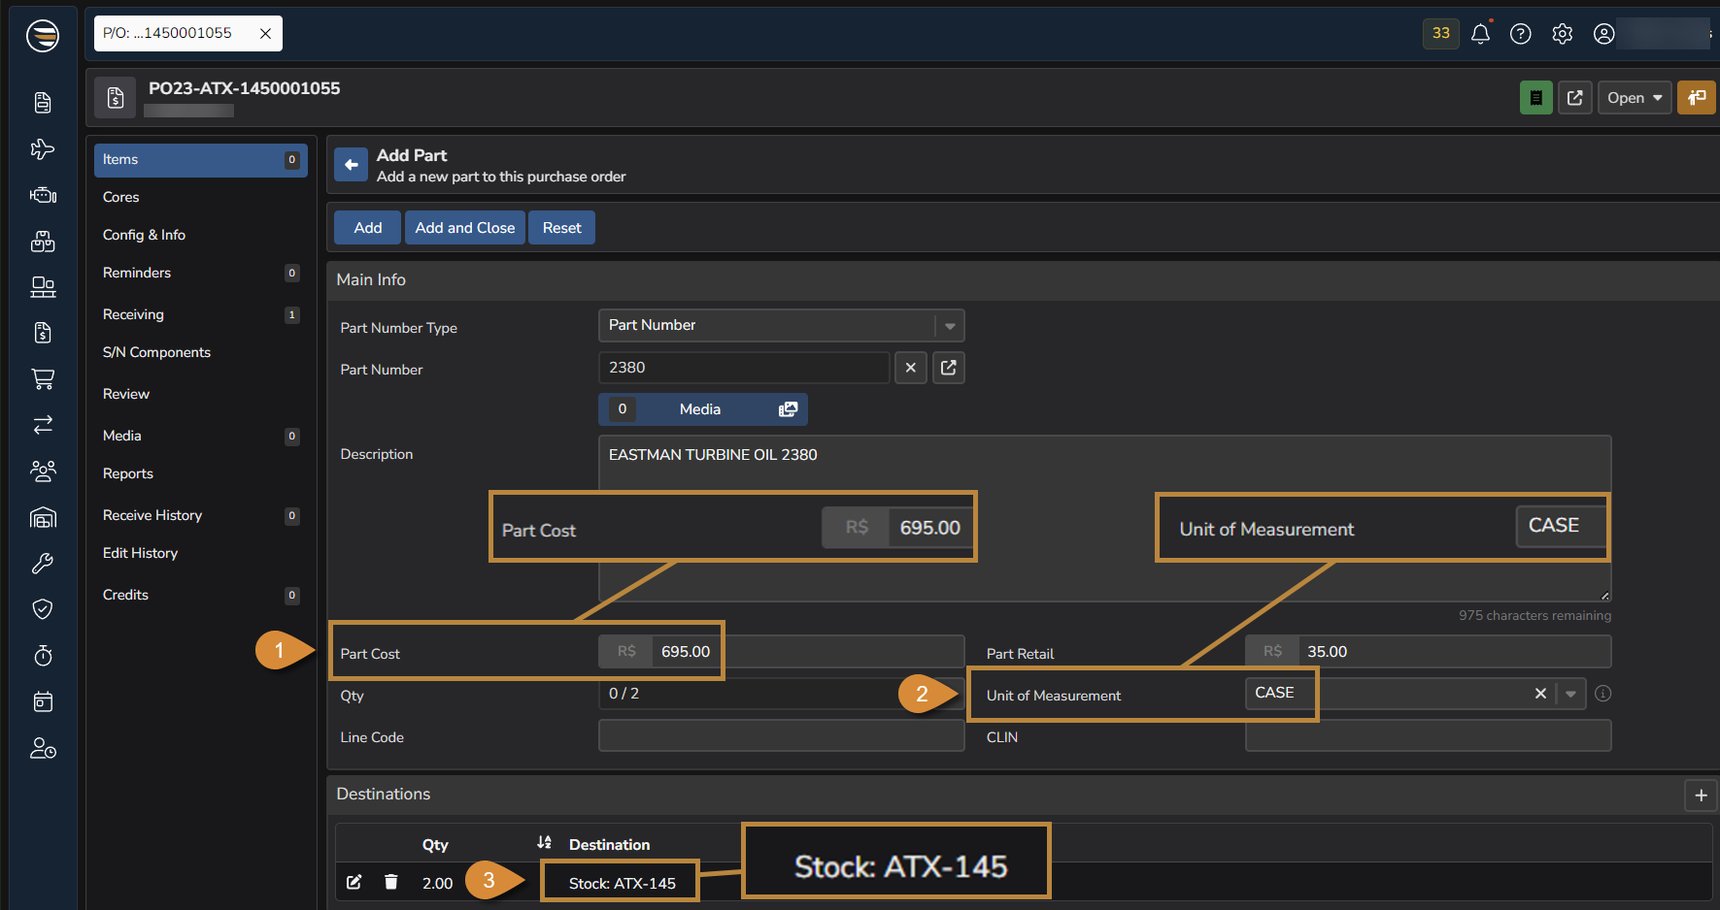1720x910 pixels.
Task: Click the plus icon to add destination
Action: coord(1700,795)
